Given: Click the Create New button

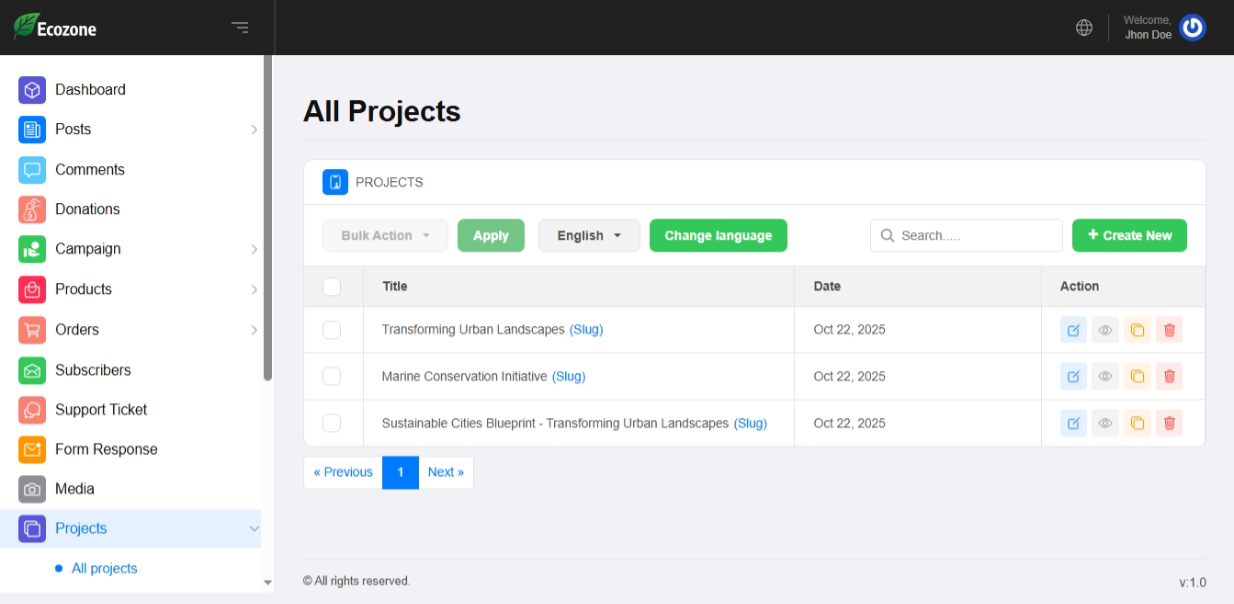Looking at the screenshot, I should pos(1129,236).
